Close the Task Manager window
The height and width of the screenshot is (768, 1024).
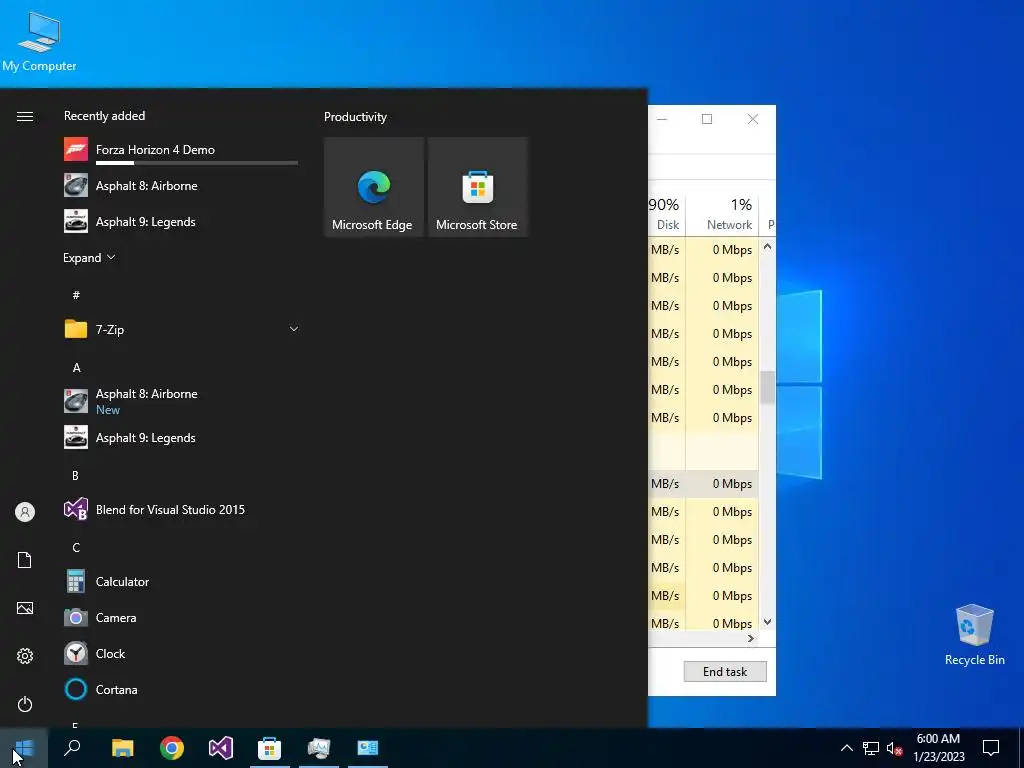click(x=753, y=119)
